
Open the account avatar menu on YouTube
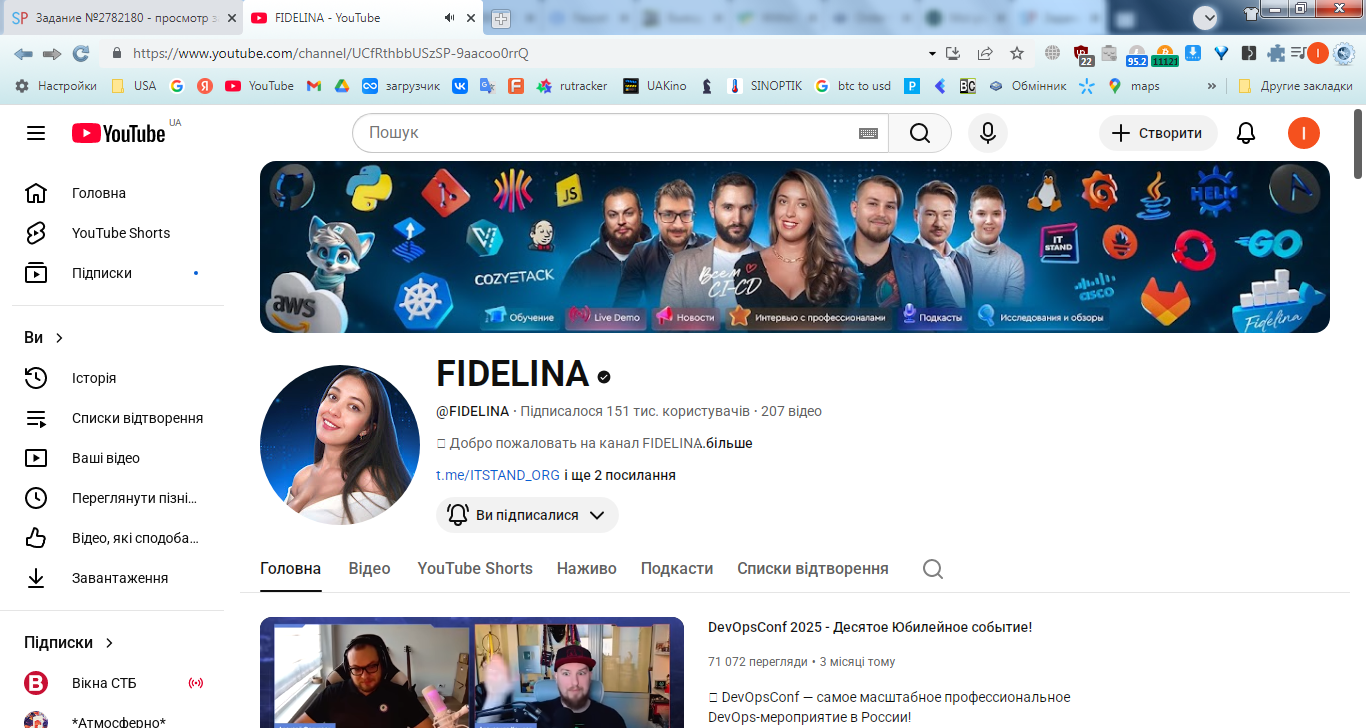[x=1304, y=133]
